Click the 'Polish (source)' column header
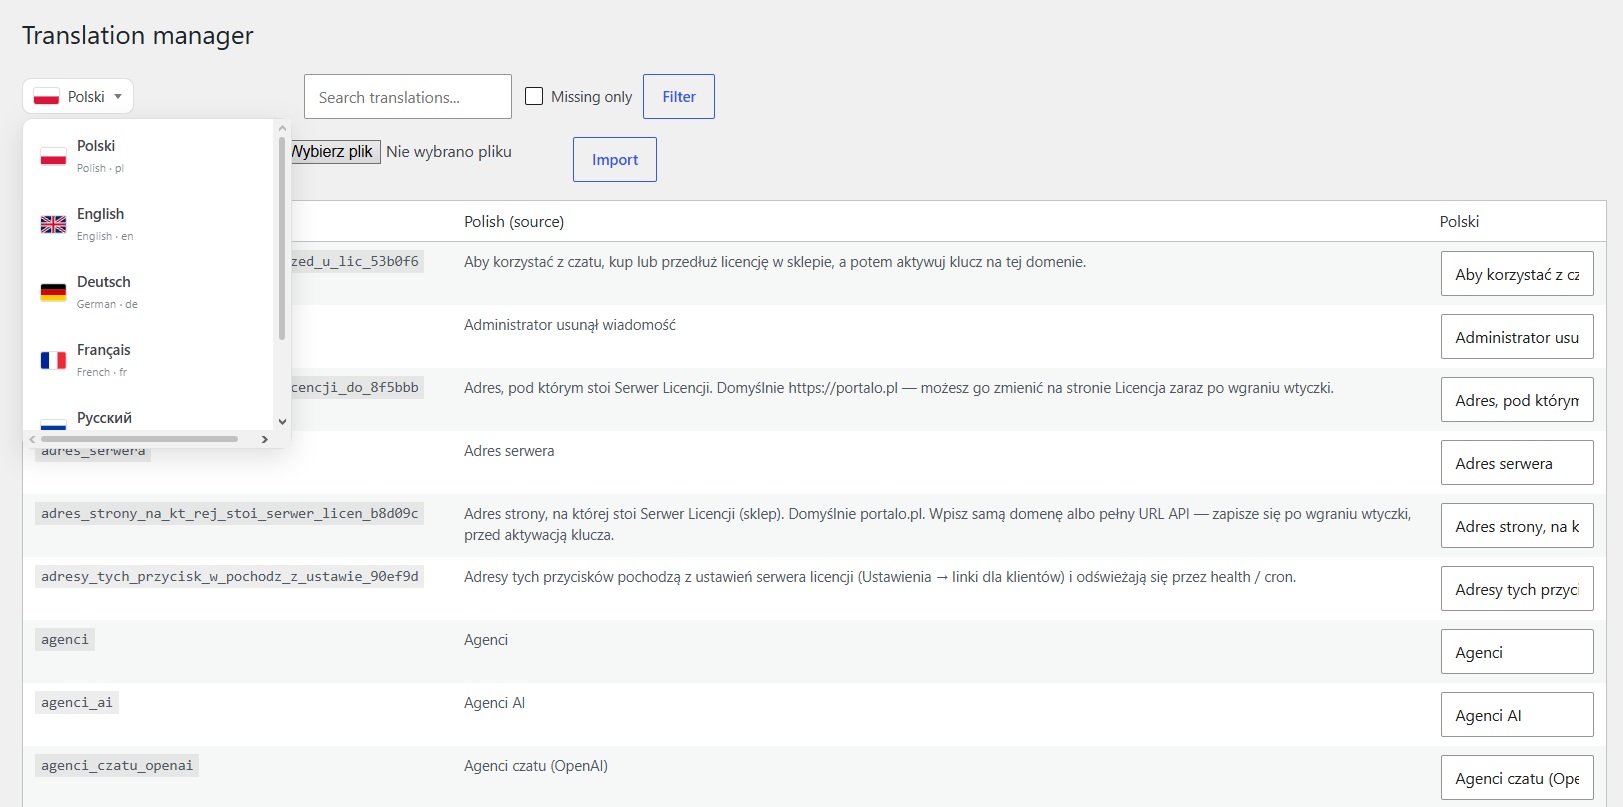Screen dimensions: 1623x807 (x=514, y=221)
